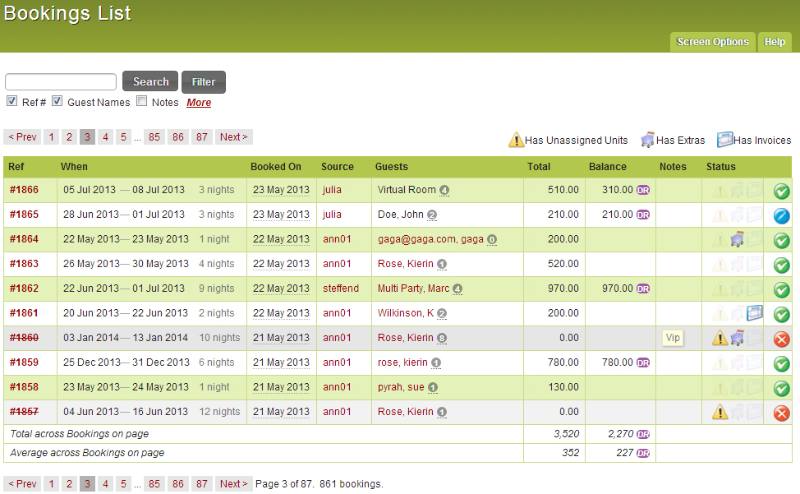Expand the Screen Options panel

[712, 42]
